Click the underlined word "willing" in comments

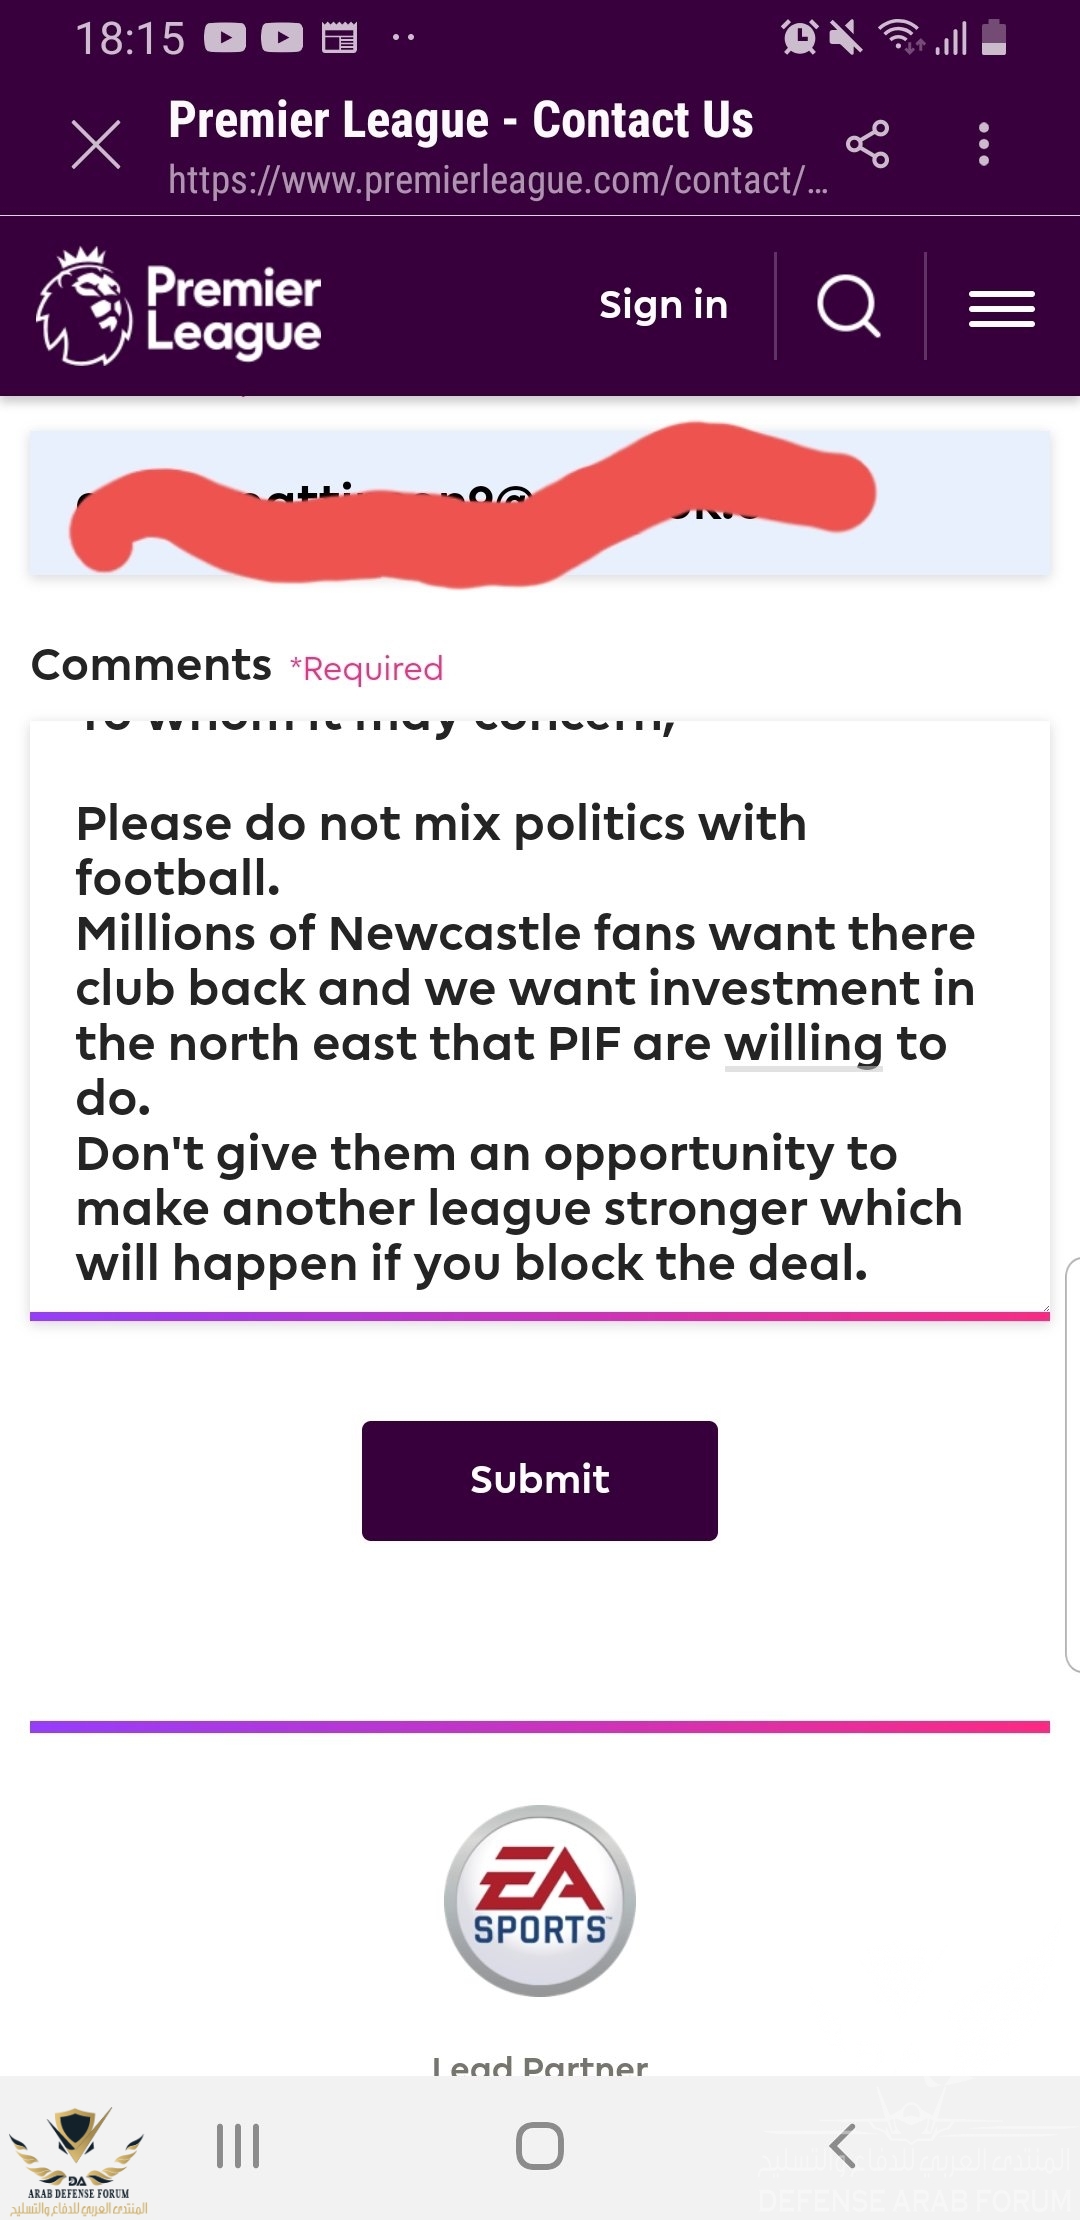803,1044
